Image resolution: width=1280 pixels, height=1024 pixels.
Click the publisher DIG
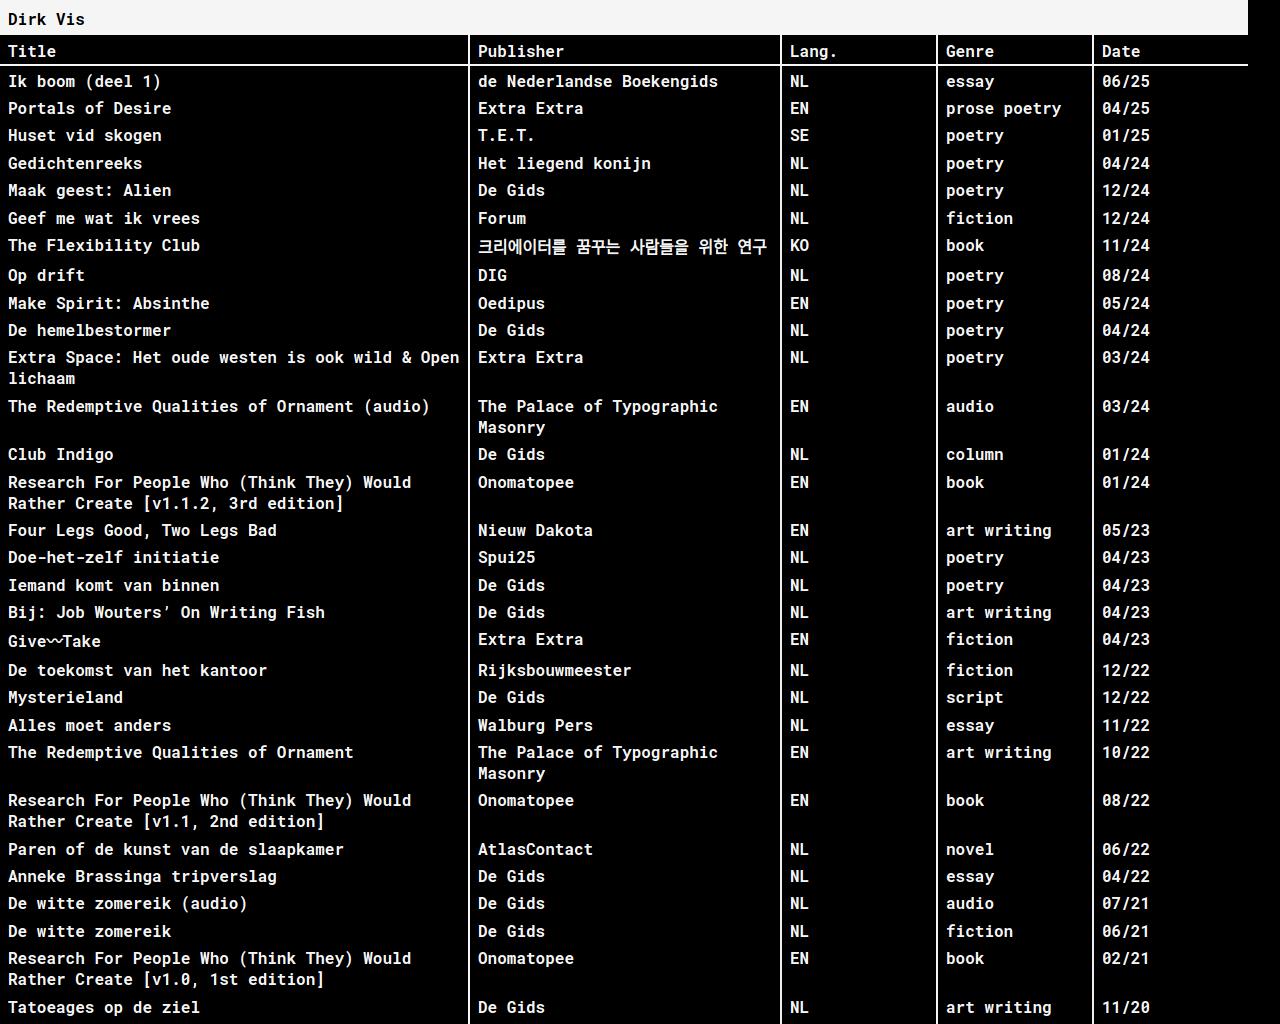click(492, 275)
